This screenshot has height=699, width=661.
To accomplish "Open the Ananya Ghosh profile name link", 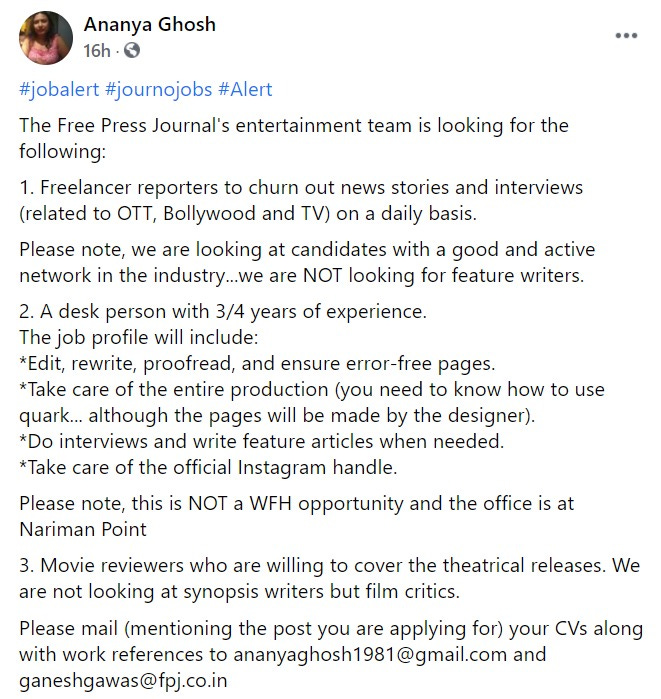I will (149, 25).
